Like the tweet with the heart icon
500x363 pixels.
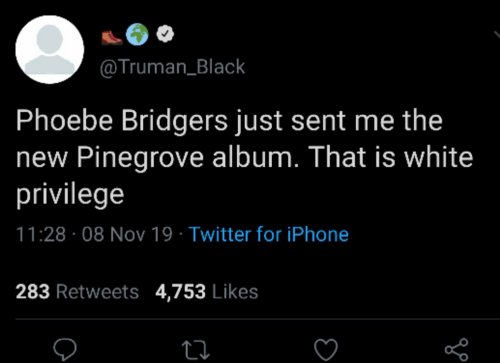point(326,350)
